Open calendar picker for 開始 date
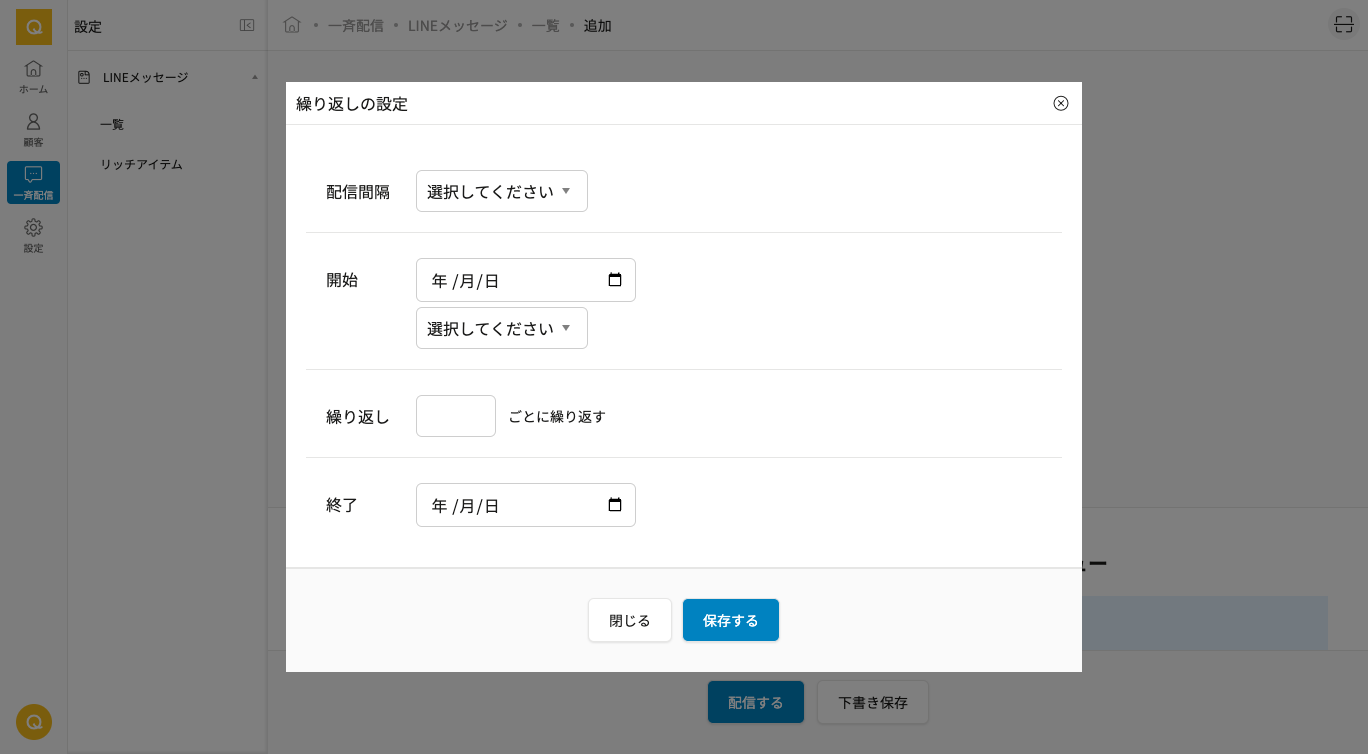The height and width of the screenshot is (754, 1368). pyautogui.click(x=615, y=280)
